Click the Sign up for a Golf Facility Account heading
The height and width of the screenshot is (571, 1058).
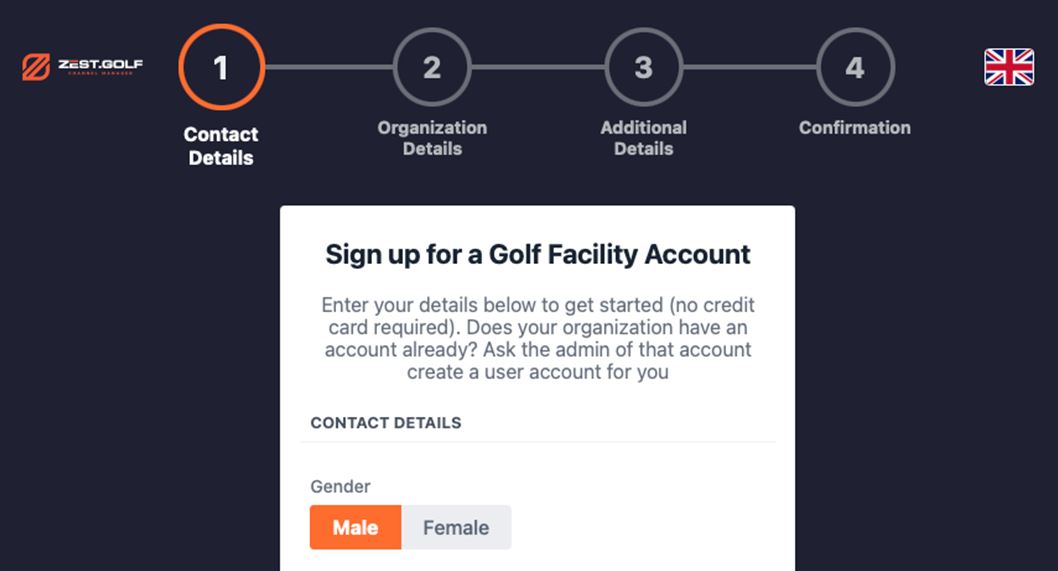tap(537, 254)
